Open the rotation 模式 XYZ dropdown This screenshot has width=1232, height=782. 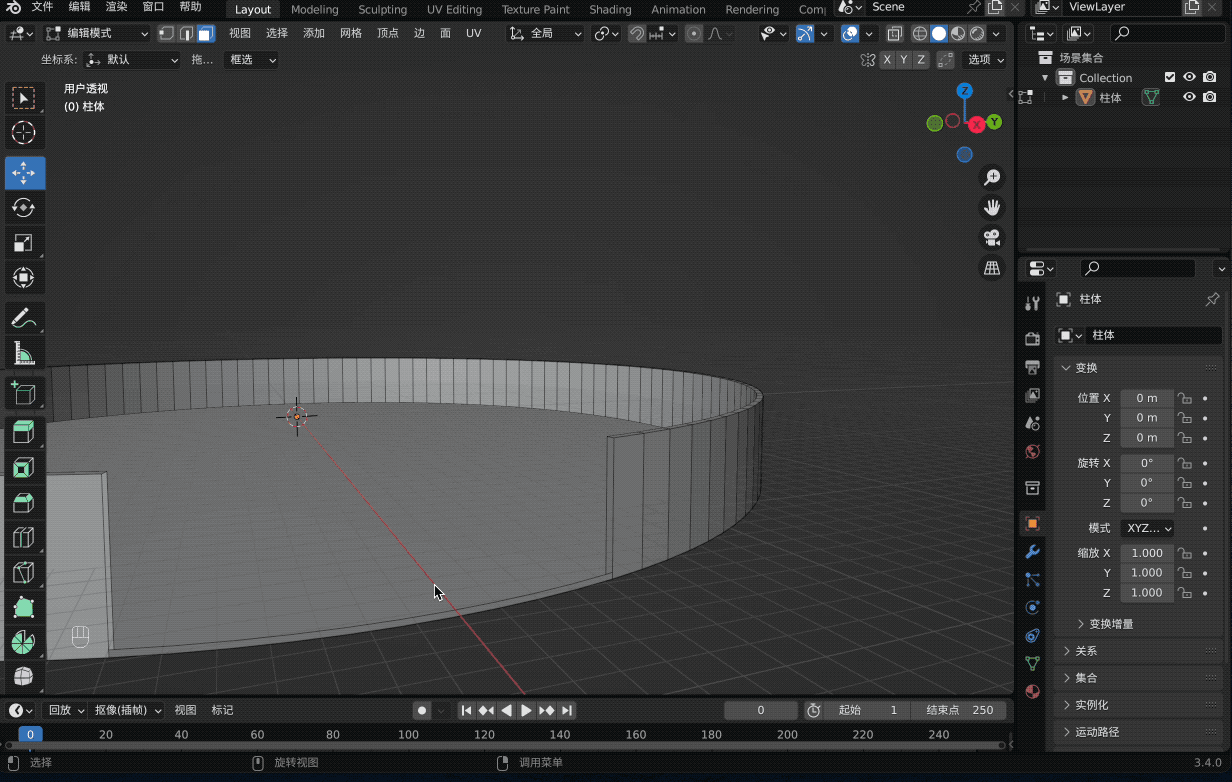pyautogui.click(x=1149, y=528)
